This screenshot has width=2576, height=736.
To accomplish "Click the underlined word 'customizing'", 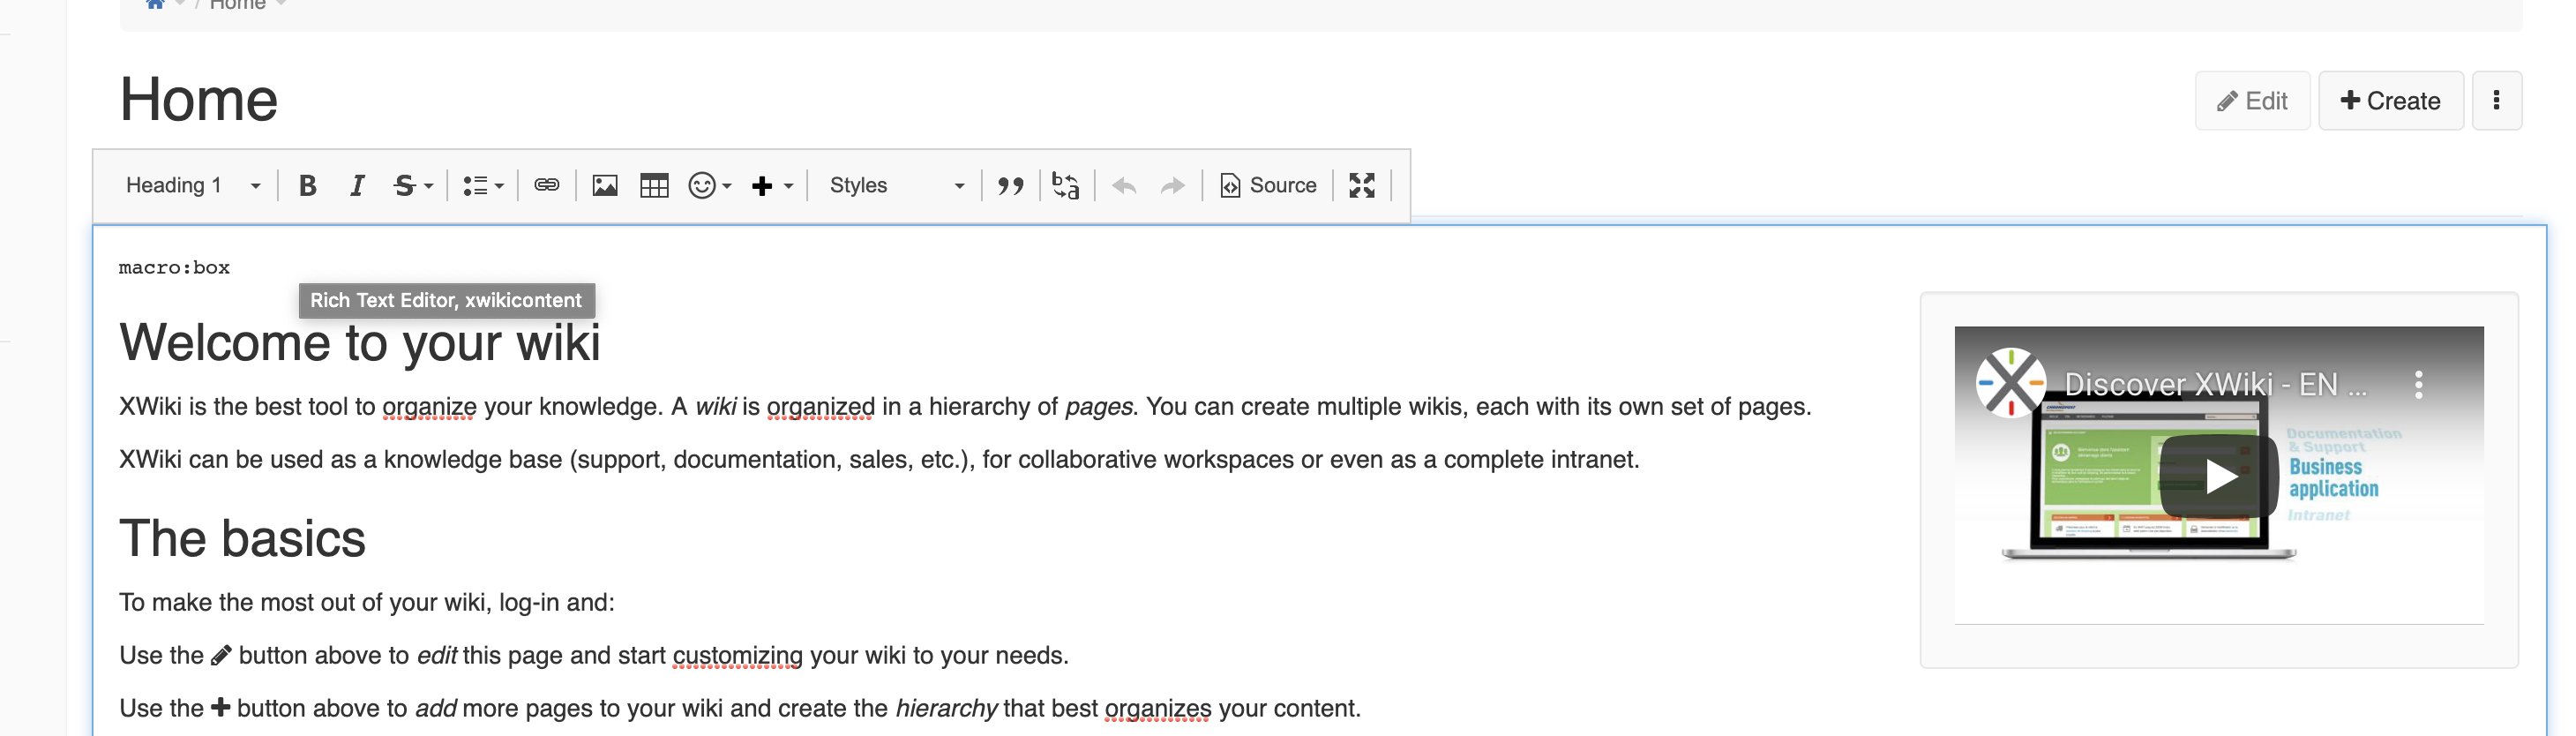I will (x=737, y=656).
